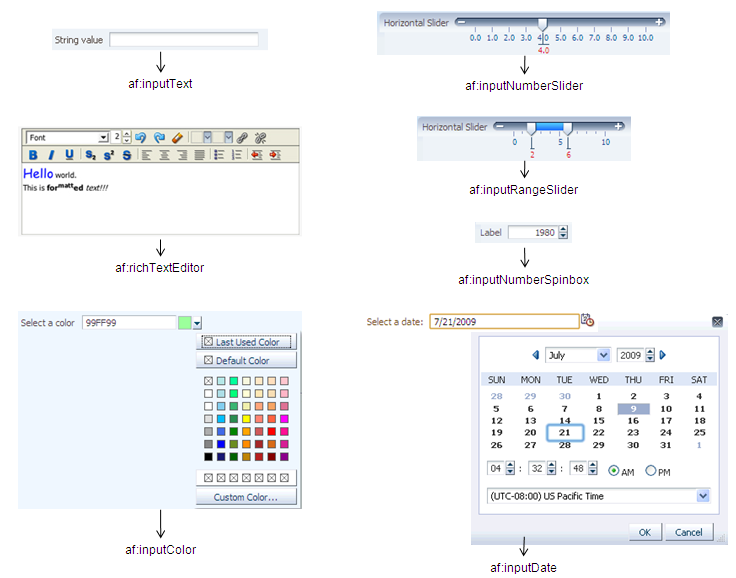Create a bulleted list
Viewport: 736px width, 578px height.
(219, 155)
